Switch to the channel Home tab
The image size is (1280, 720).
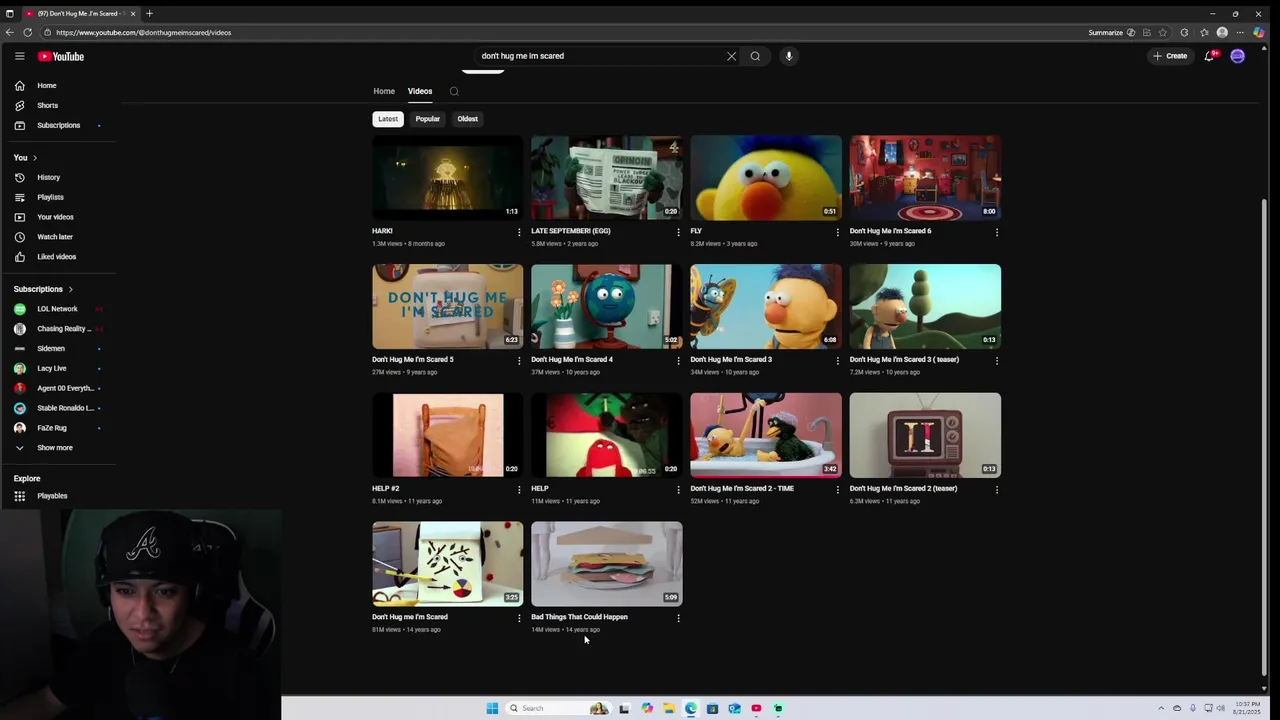tap(384, 91)
